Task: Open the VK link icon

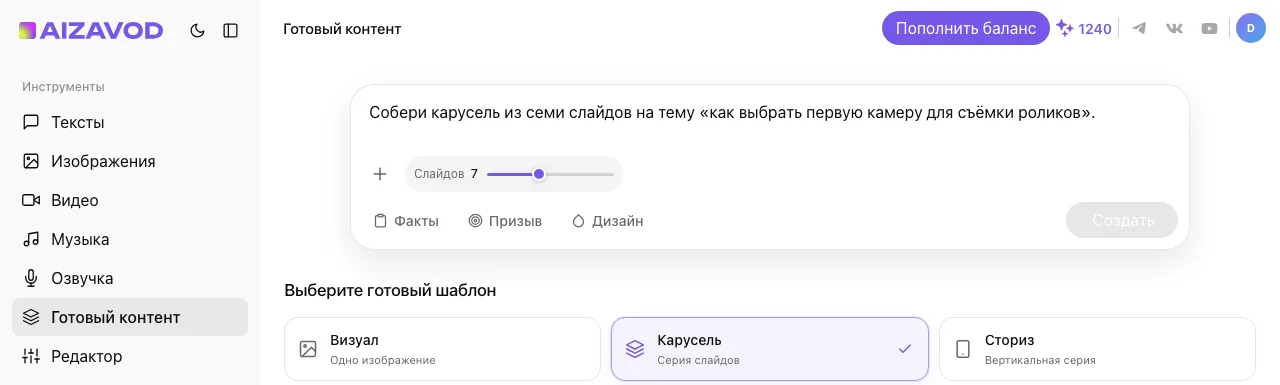Action: pyautogui.click(x=1174, y=29)
